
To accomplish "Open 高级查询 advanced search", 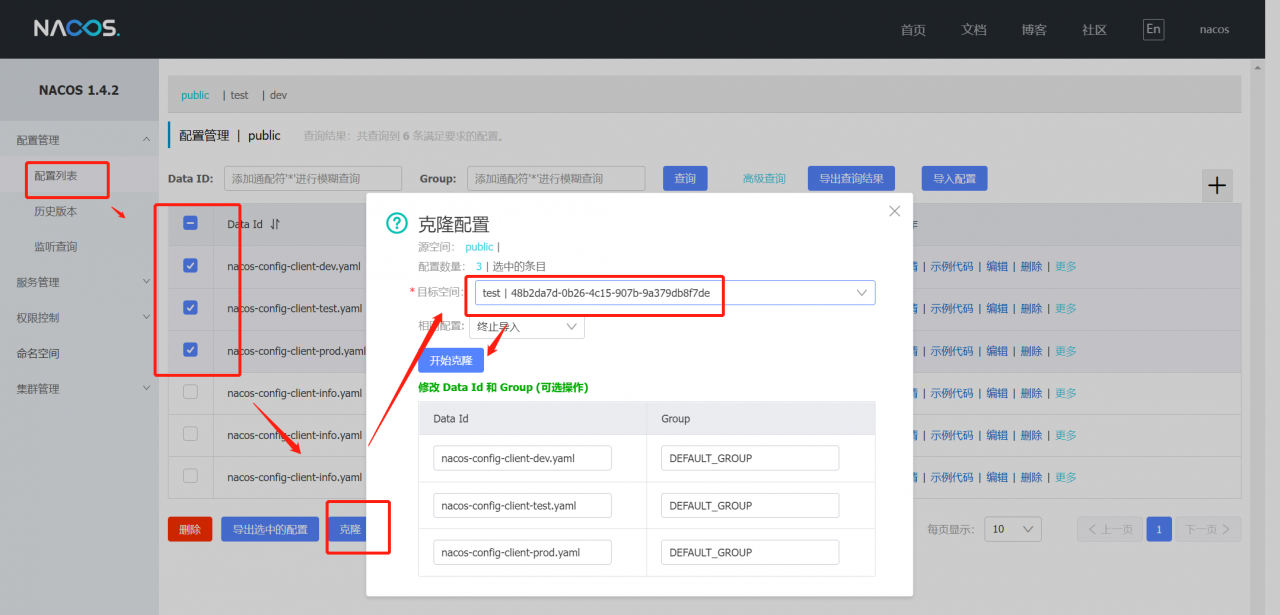I will coord(764,179).
